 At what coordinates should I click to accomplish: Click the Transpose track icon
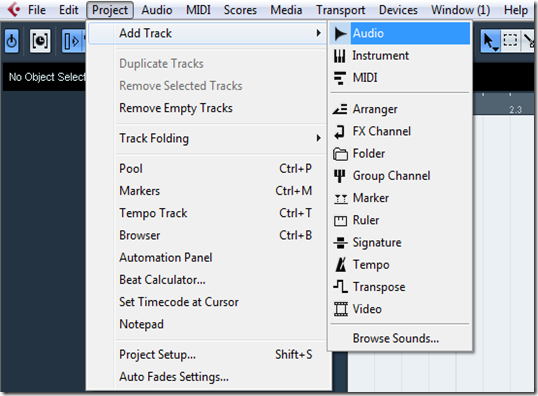(x=340, y=287)
